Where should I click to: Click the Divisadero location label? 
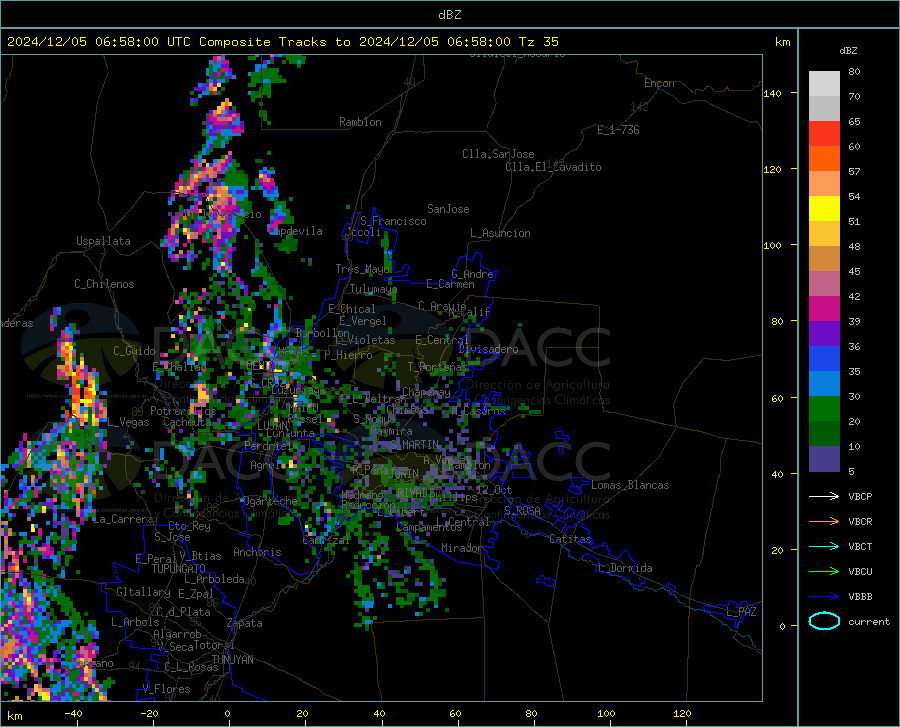(x=488, y=349)
